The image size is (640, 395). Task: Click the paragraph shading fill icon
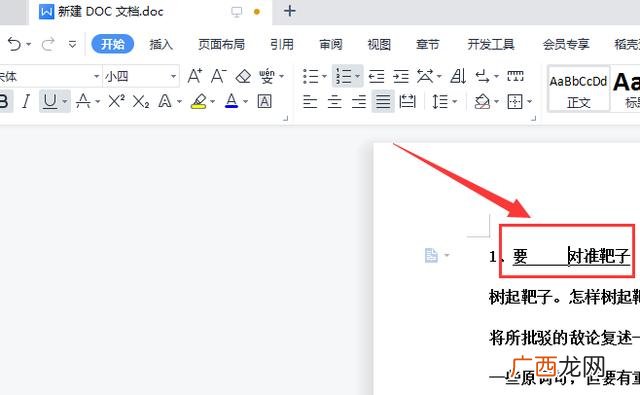482,101
